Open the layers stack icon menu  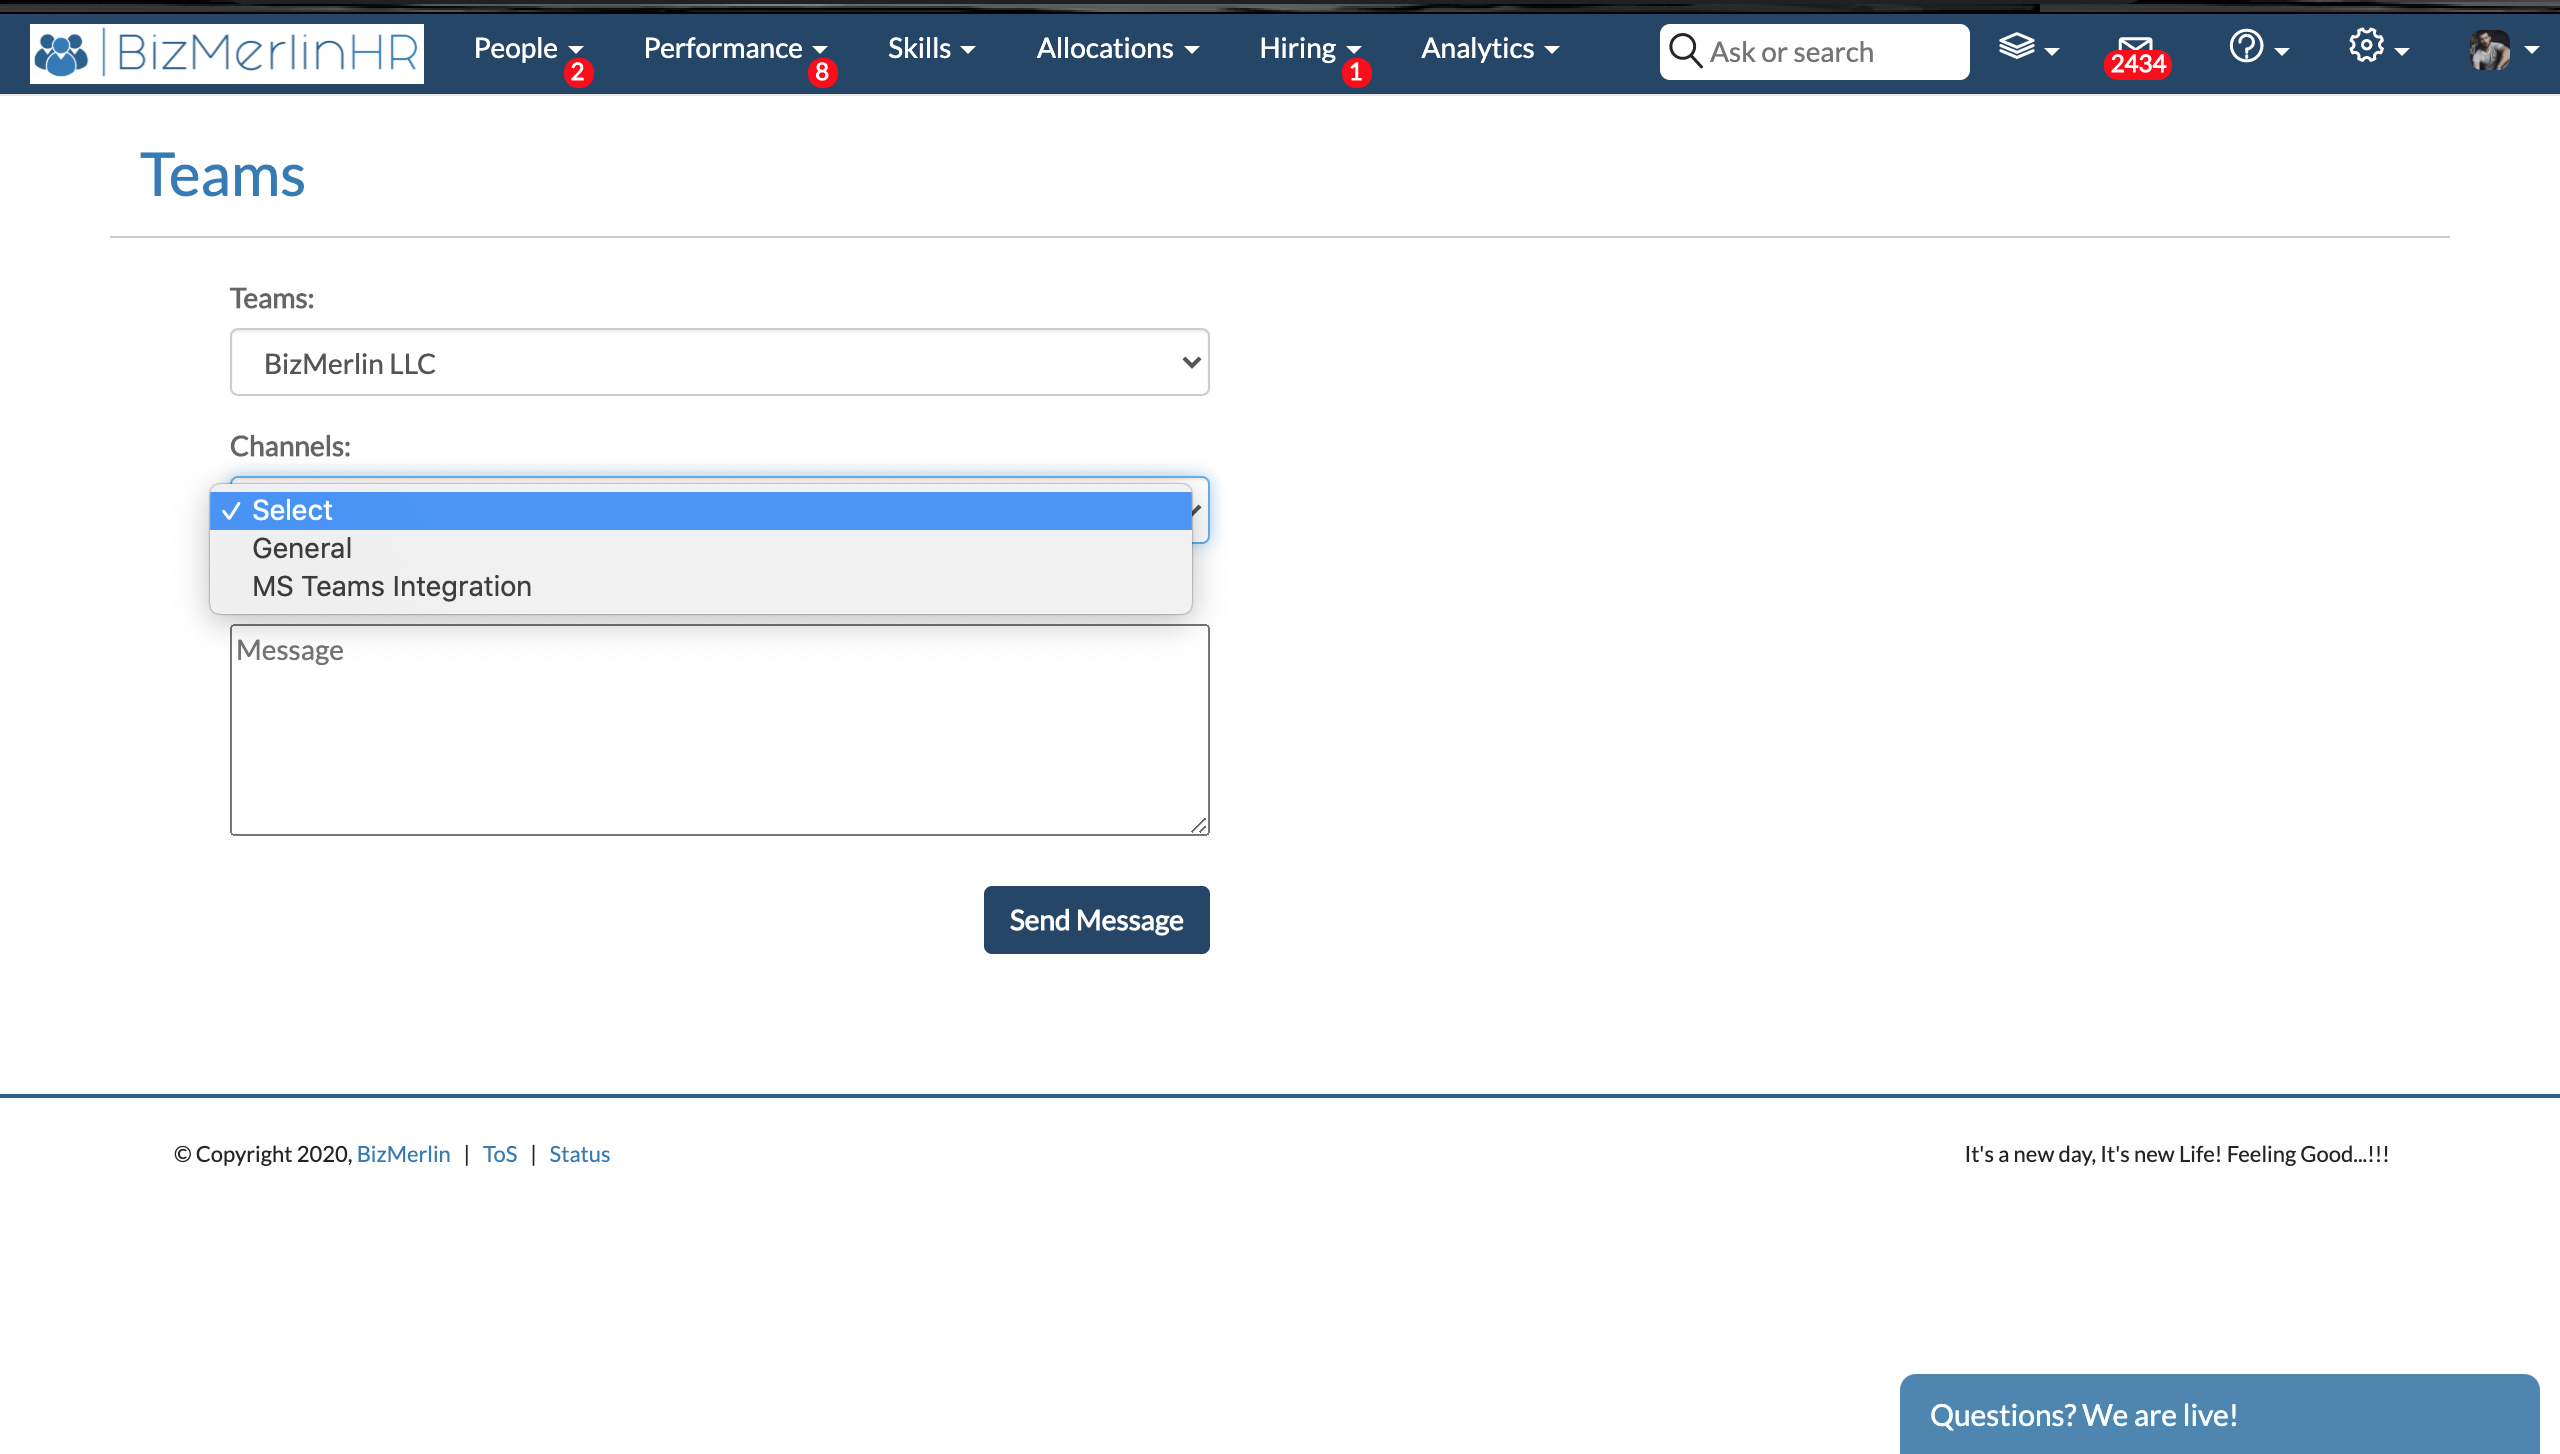pyautogui.click(x=2028, y=48)
